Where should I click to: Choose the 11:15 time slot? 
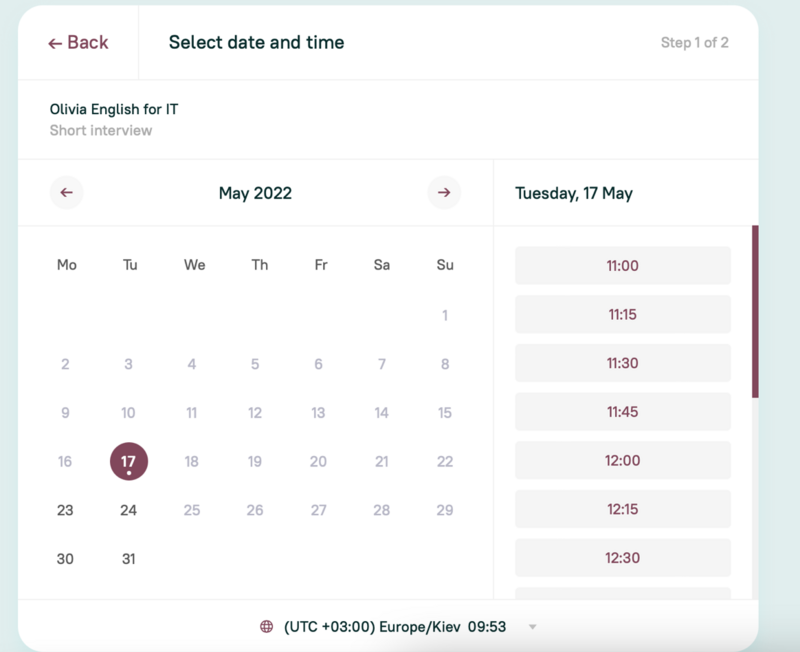click(622, 314)
